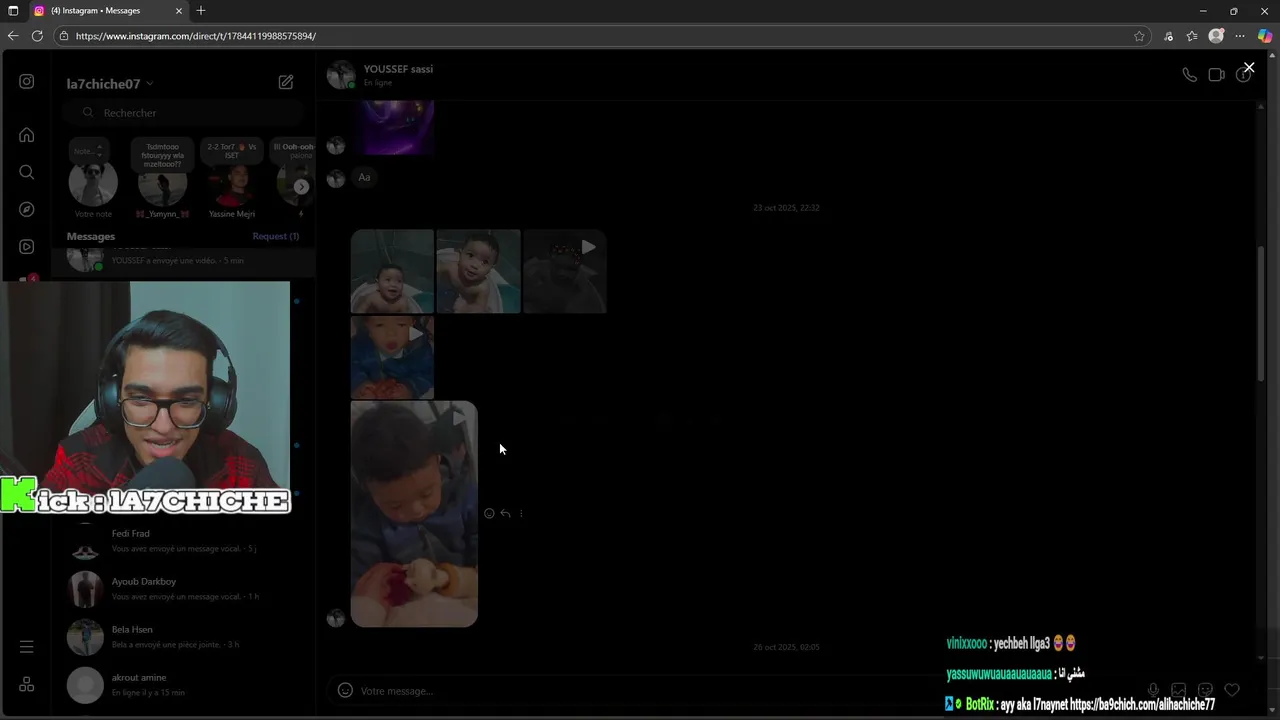The height and width of the screenshot is (720, 1280).
Task: Open the YOUSSEF a envoyé une vidéo thread
Action: coord(184,260)
